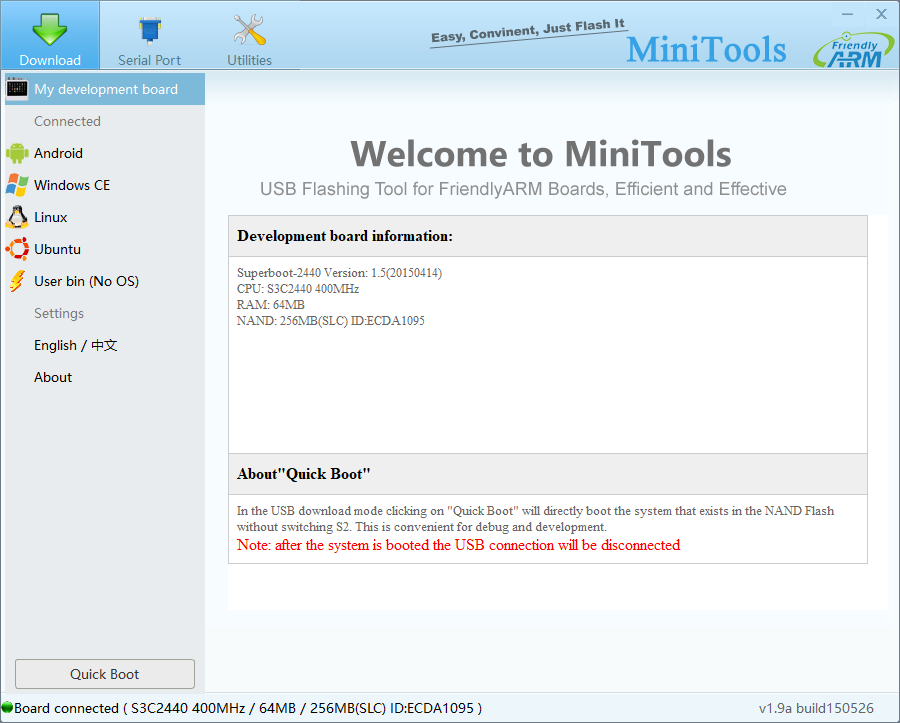Click the red USB disconnection note
The width and height of the screenshot is (900, 723).
pyautogui.click(x=459, y=545)
